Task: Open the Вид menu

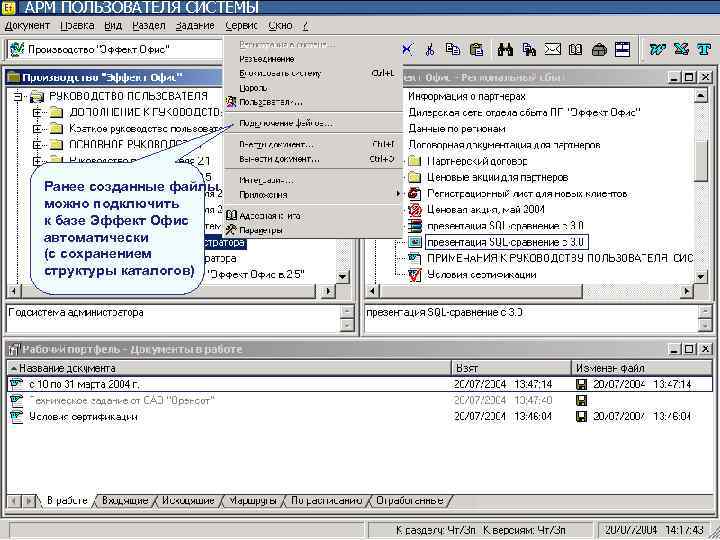Action: tap(113, 26)
